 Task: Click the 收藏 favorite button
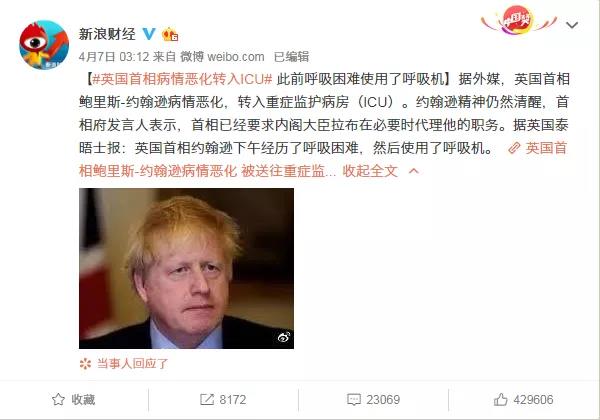[x=73, y=400]
